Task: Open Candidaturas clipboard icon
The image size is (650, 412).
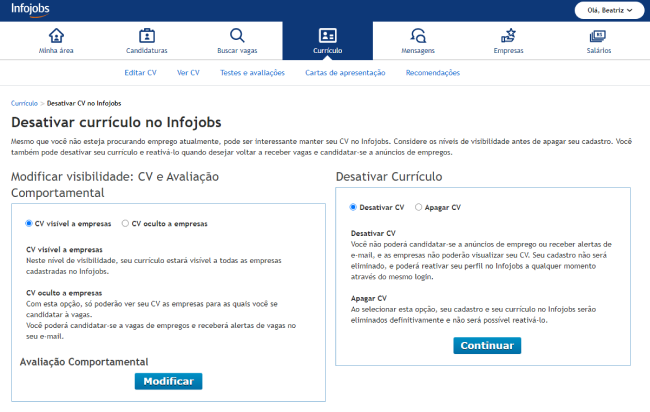Action: pos(147,35)
